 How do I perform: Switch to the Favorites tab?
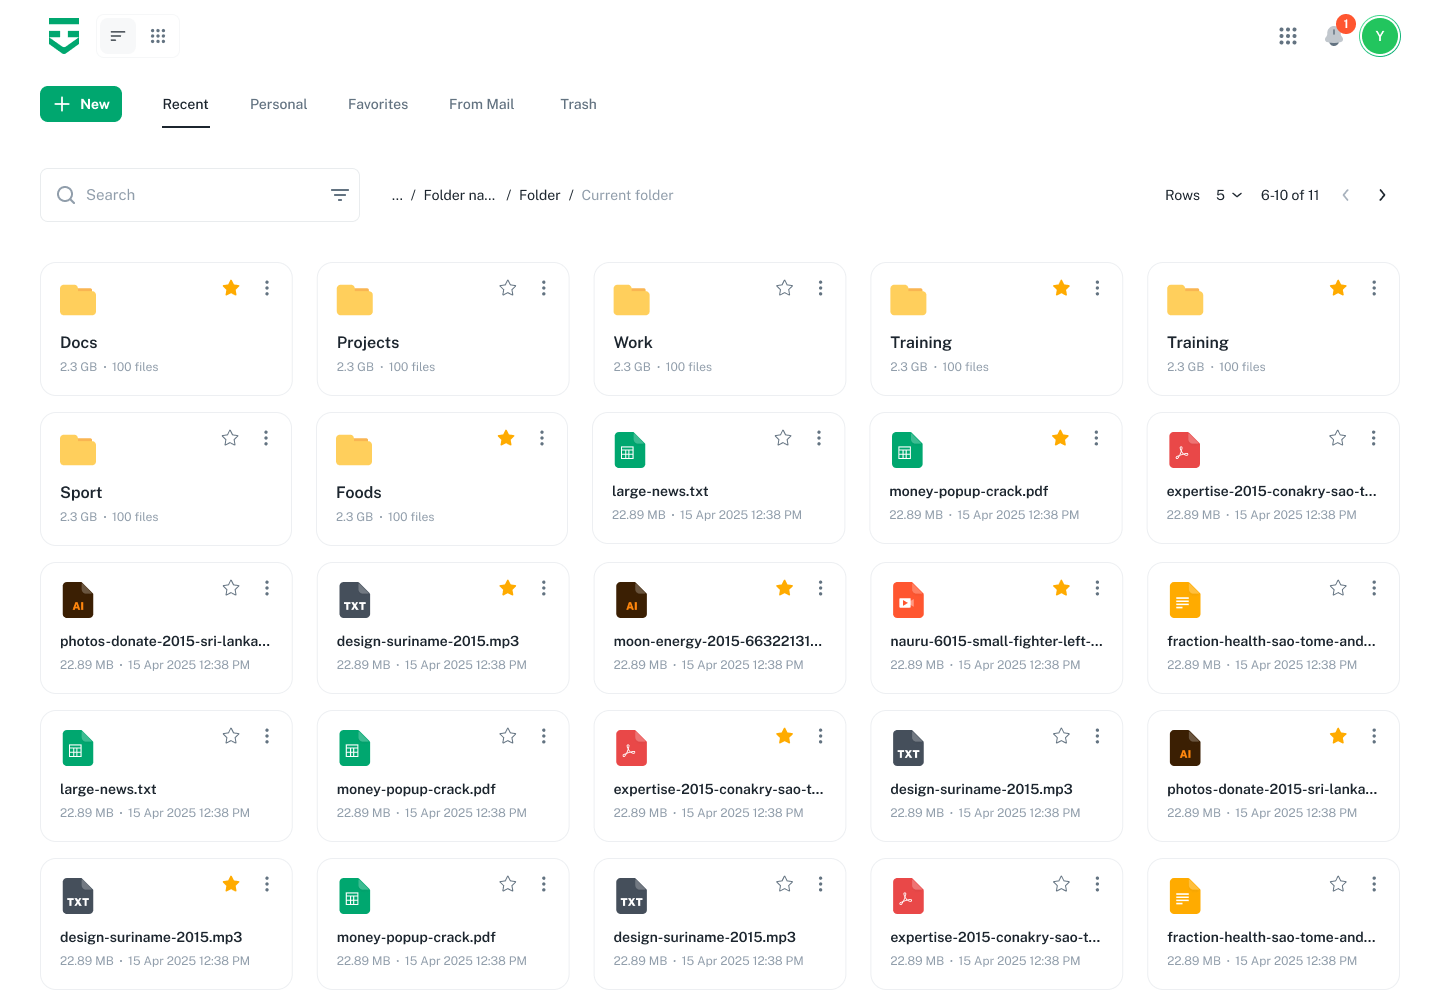click(378, 104)
